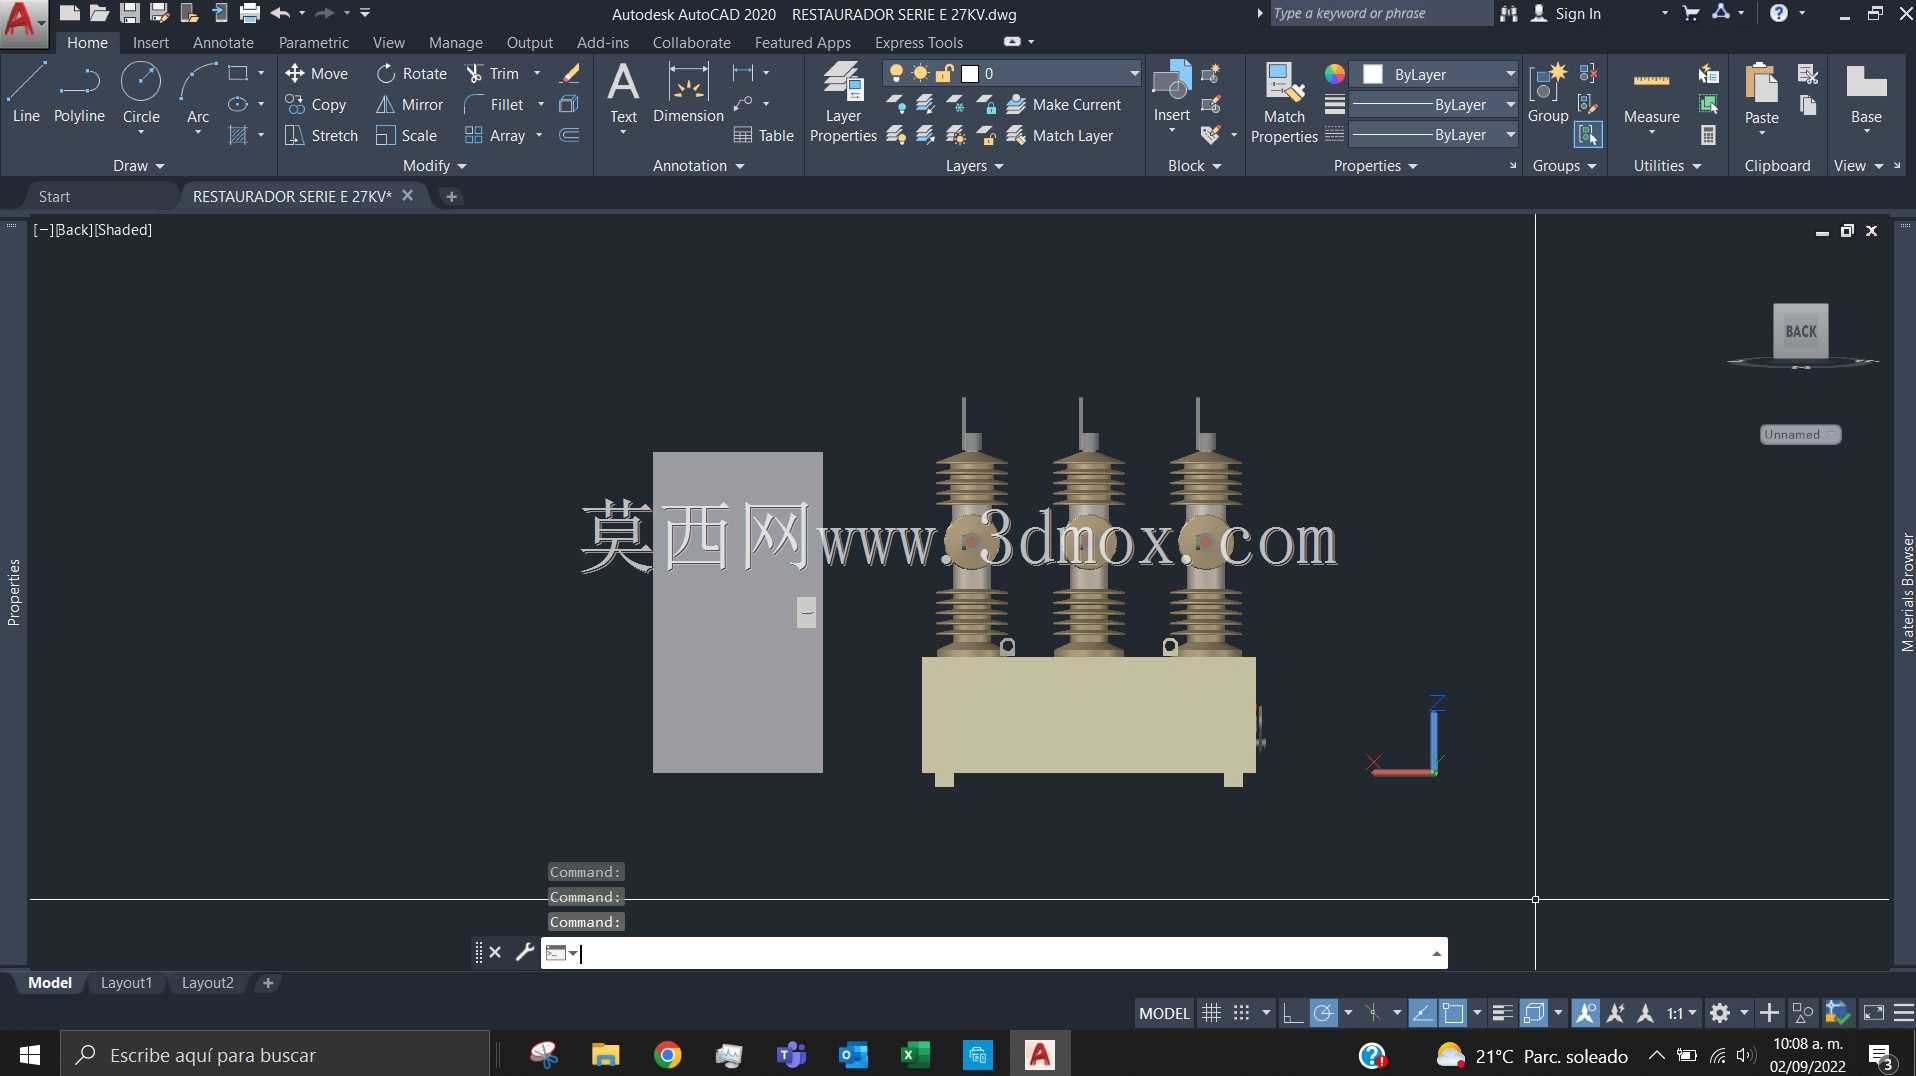Activate the Scale command

coord(406,135)
